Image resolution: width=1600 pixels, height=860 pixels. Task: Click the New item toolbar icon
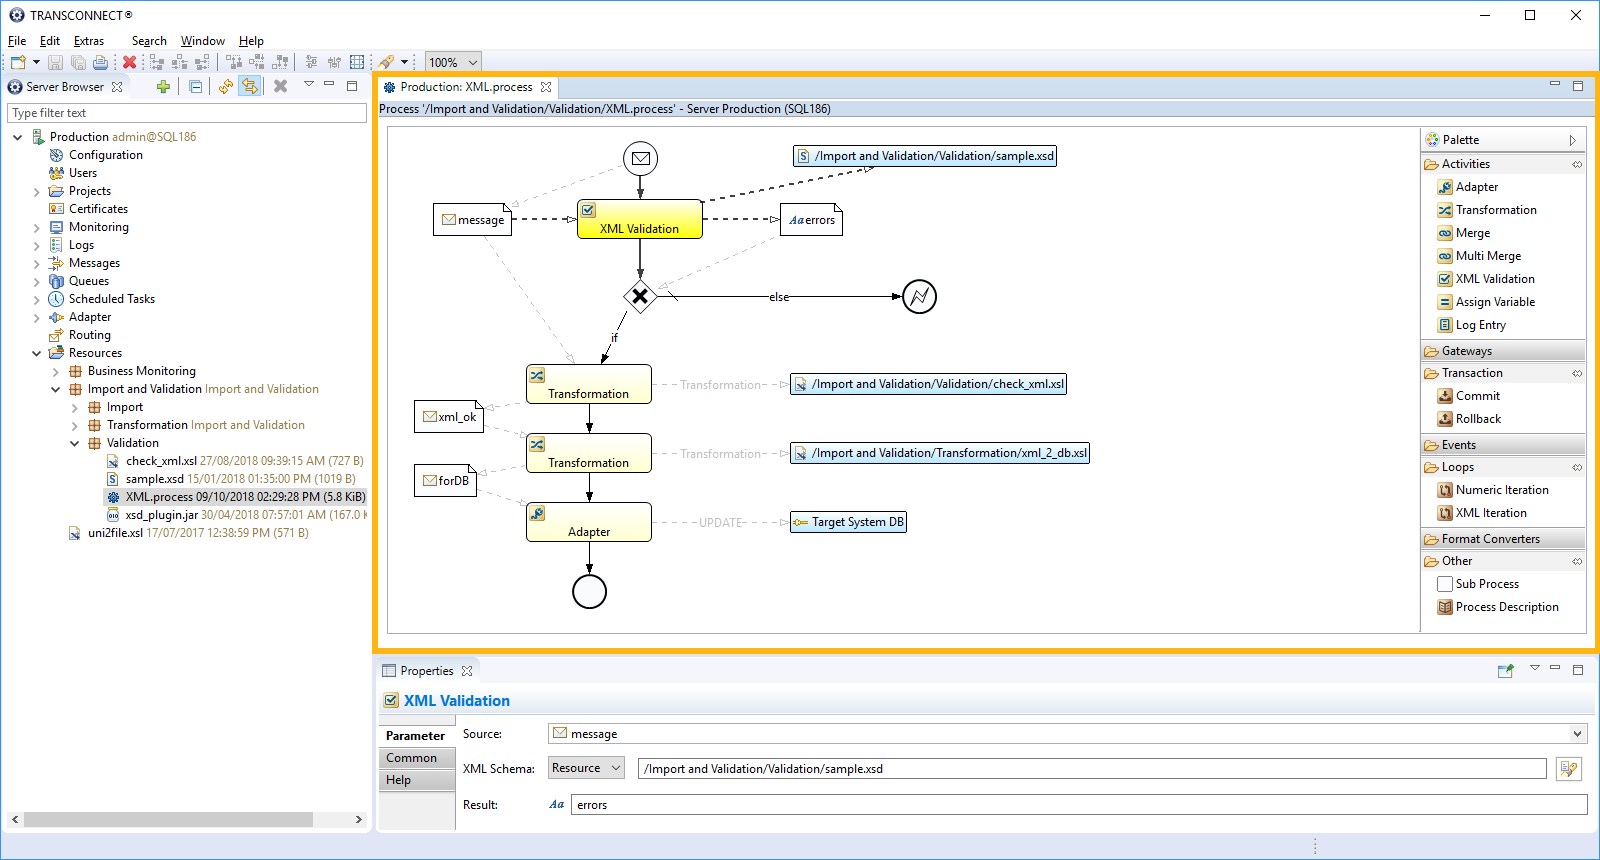[x=18, y=62]
